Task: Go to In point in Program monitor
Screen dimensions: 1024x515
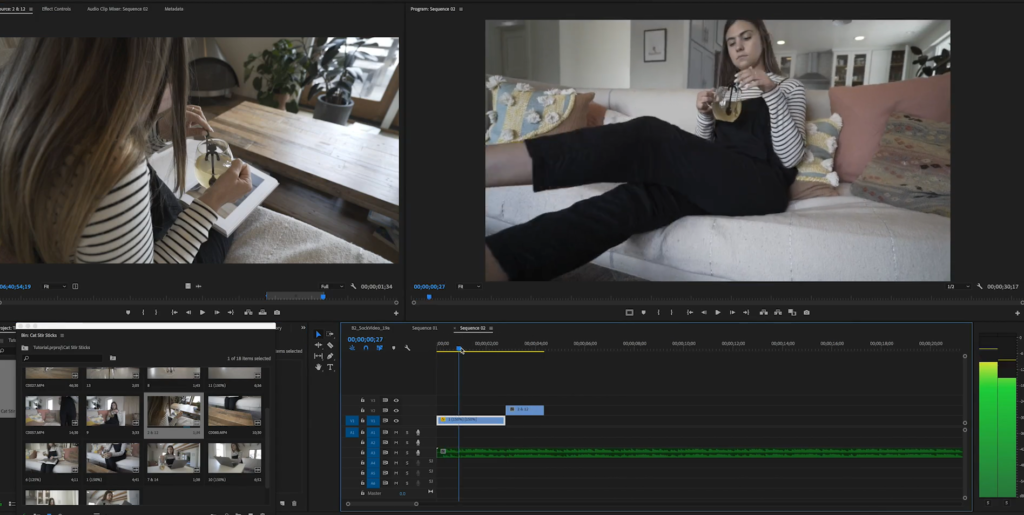Action: [x=690, y=313]
